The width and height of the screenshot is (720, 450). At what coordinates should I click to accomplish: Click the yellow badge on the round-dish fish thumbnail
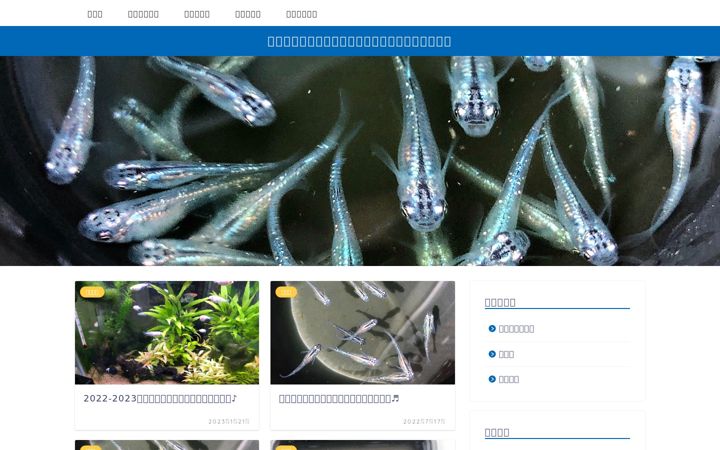286,292
